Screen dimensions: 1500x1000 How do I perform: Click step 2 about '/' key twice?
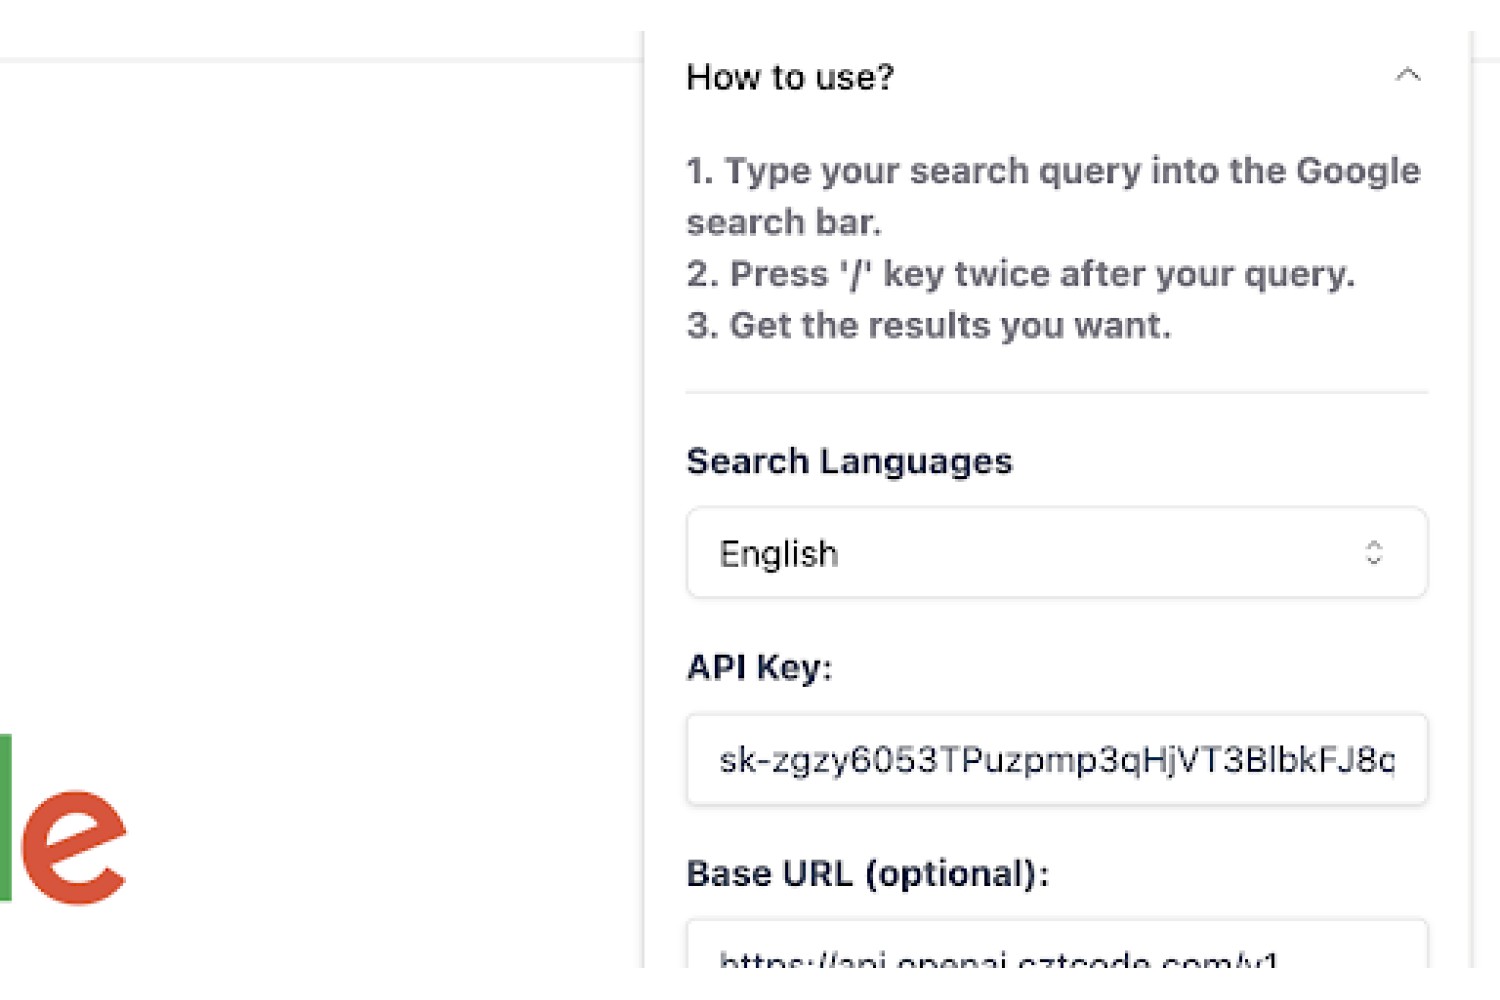(x=1020, y=274)
